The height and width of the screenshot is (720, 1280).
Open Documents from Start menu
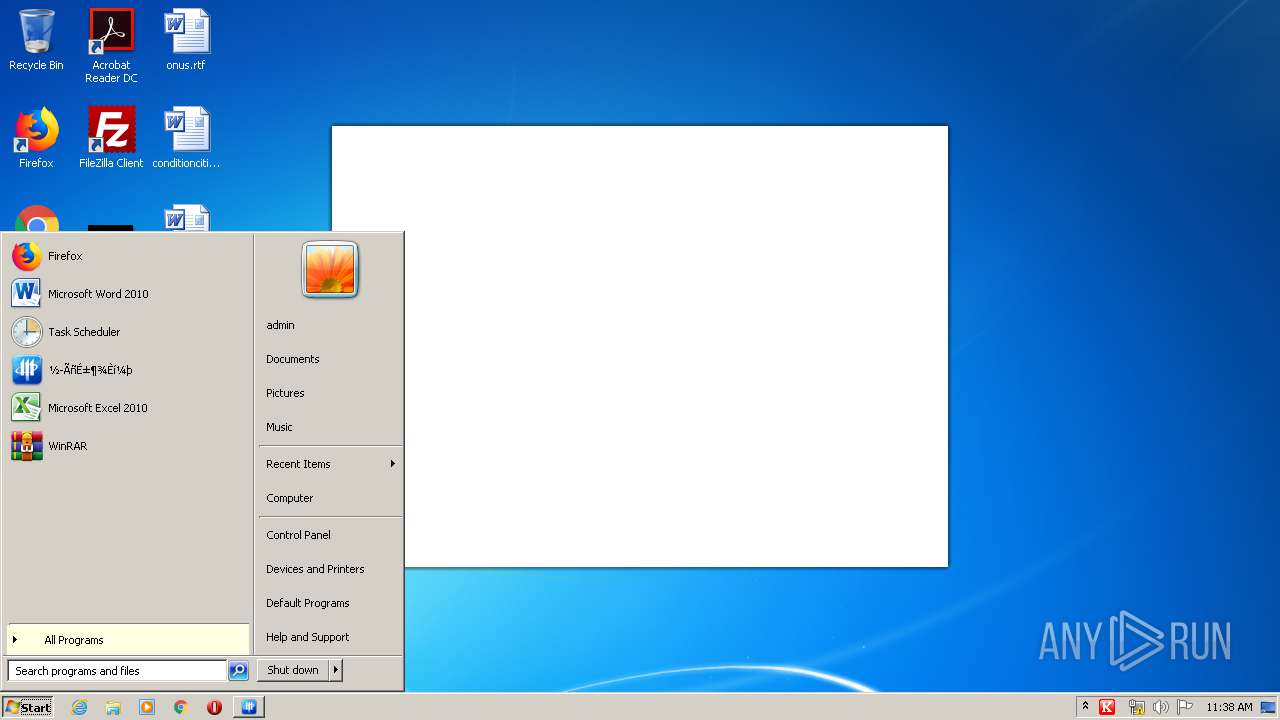330,359
